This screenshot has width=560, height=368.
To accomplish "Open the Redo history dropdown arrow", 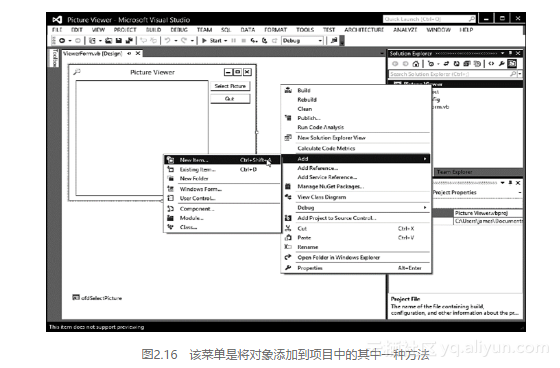I will 192,41.
